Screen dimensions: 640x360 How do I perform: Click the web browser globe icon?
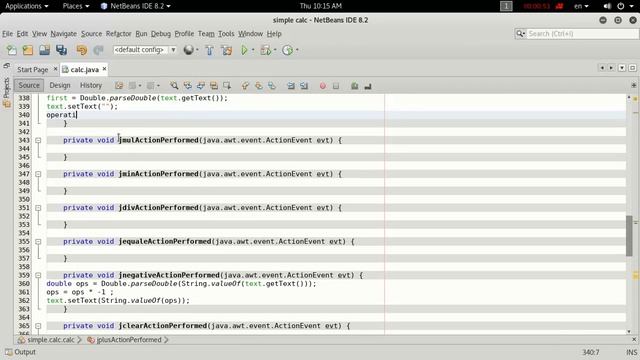click(x=188, y=50)
